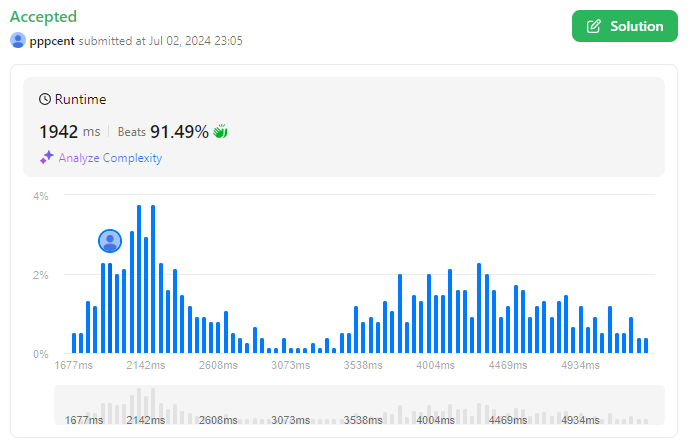Click the pppcent username link
The height and width of the screenshot is (445, 698).
(x=52, y=41)
